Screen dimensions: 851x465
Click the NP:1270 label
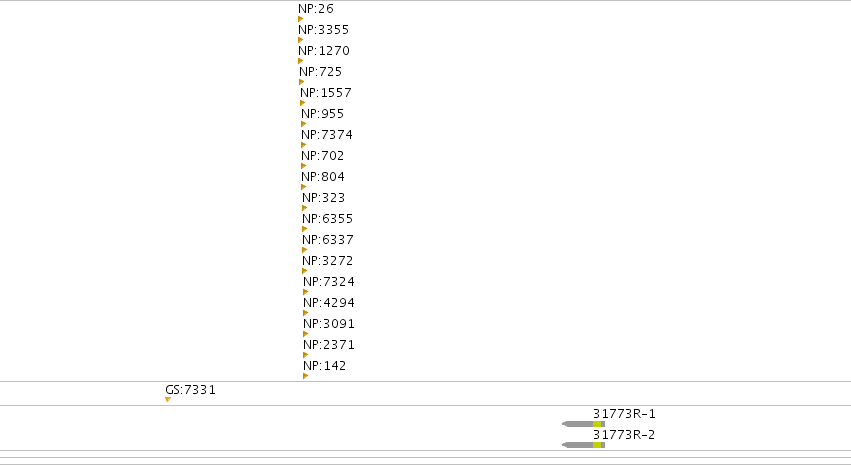point(324,50)
